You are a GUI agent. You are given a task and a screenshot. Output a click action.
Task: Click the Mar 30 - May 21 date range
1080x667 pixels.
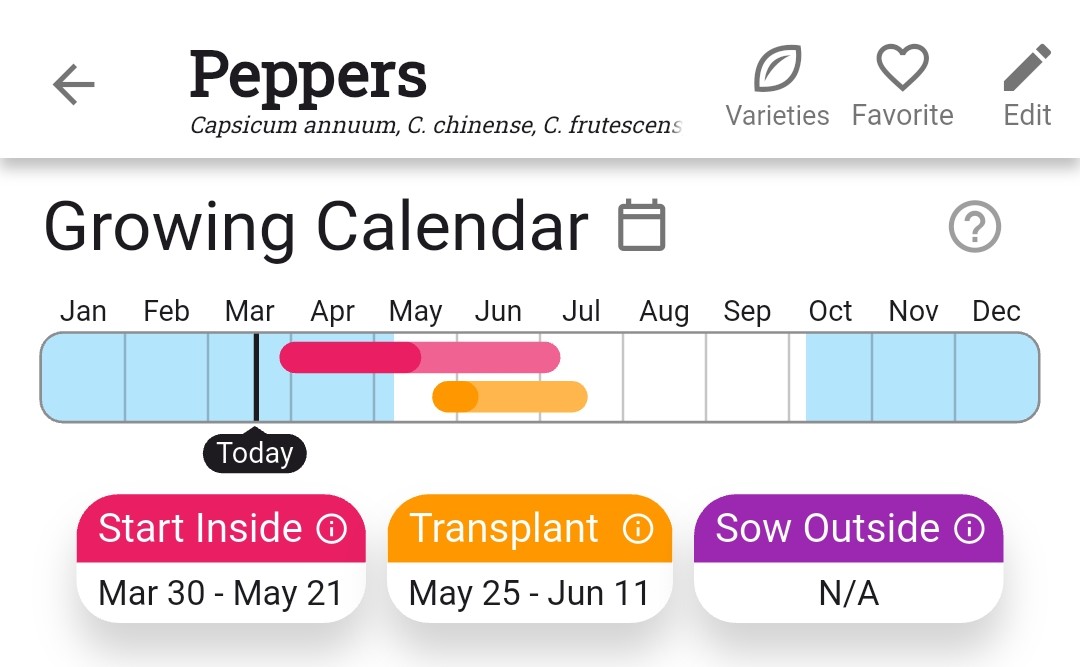point(220,592)
